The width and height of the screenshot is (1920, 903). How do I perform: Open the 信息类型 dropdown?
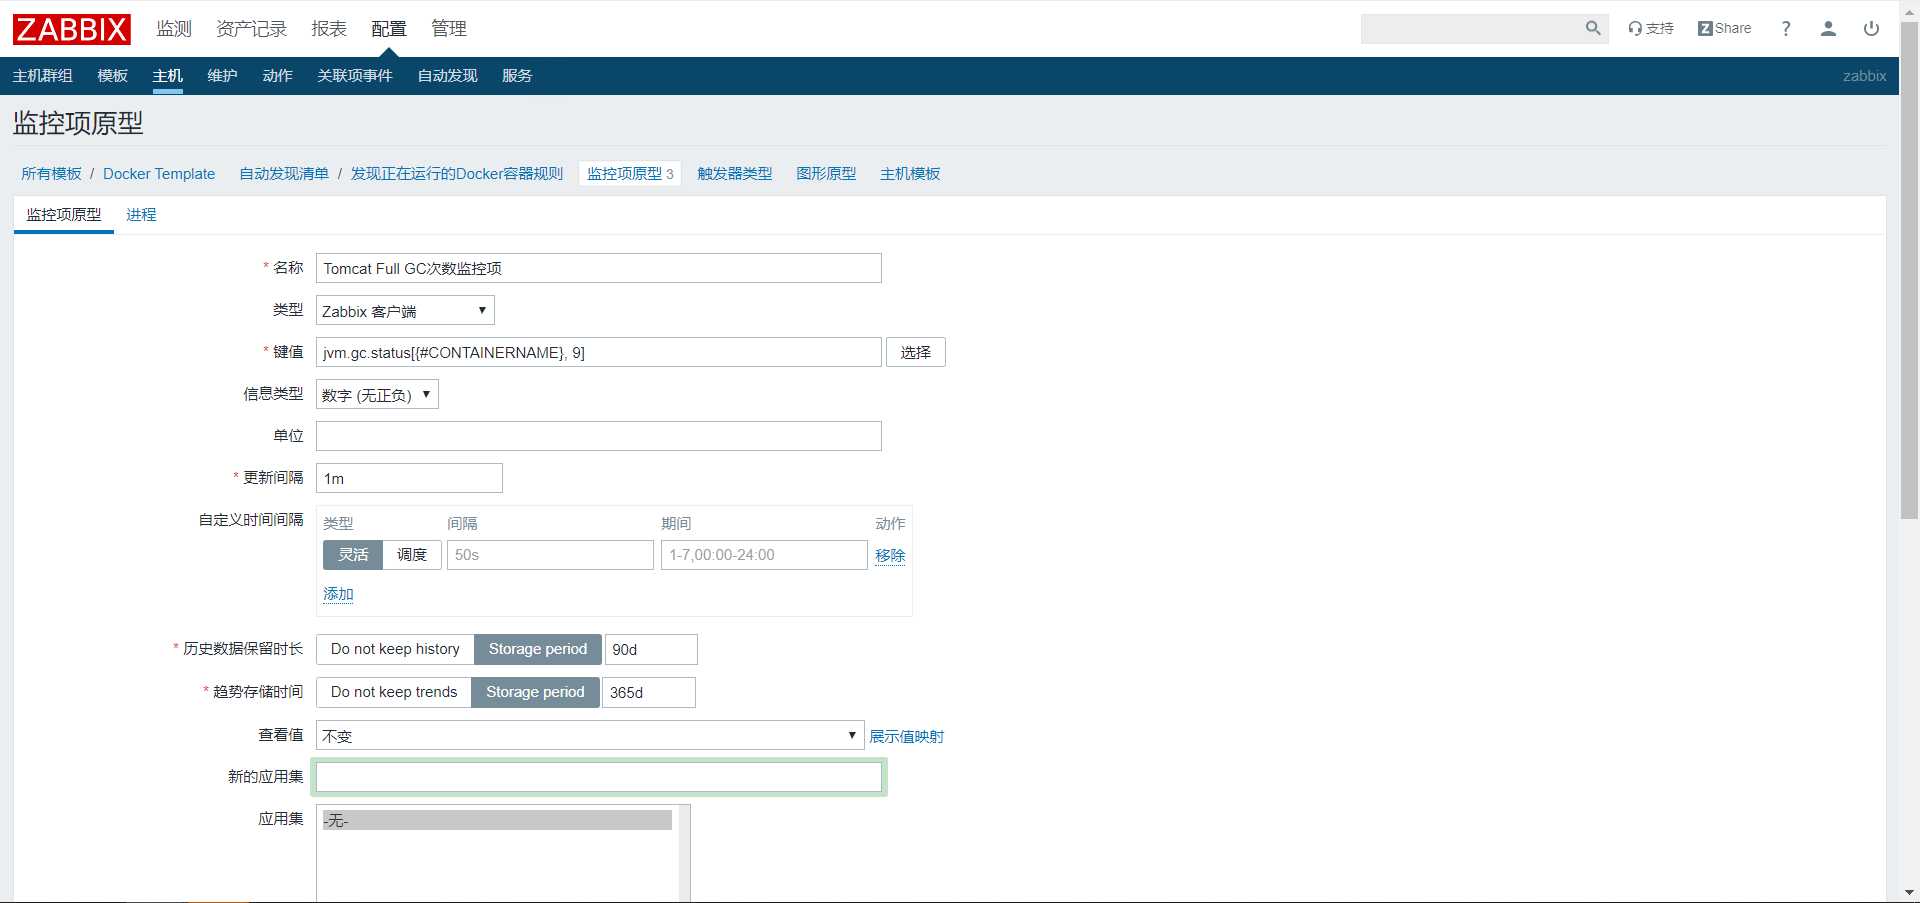click(377, 395)
